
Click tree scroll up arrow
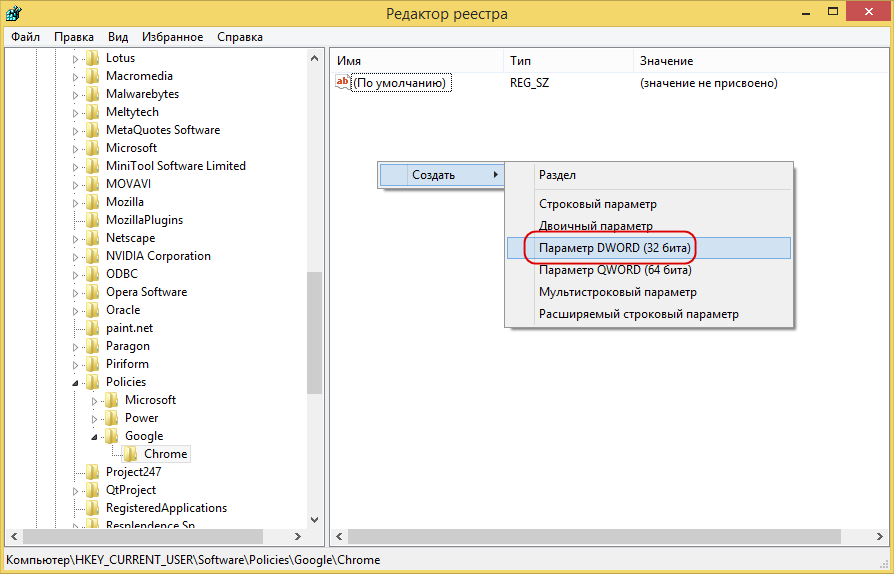pyautogui.click(x=315, y=58)
